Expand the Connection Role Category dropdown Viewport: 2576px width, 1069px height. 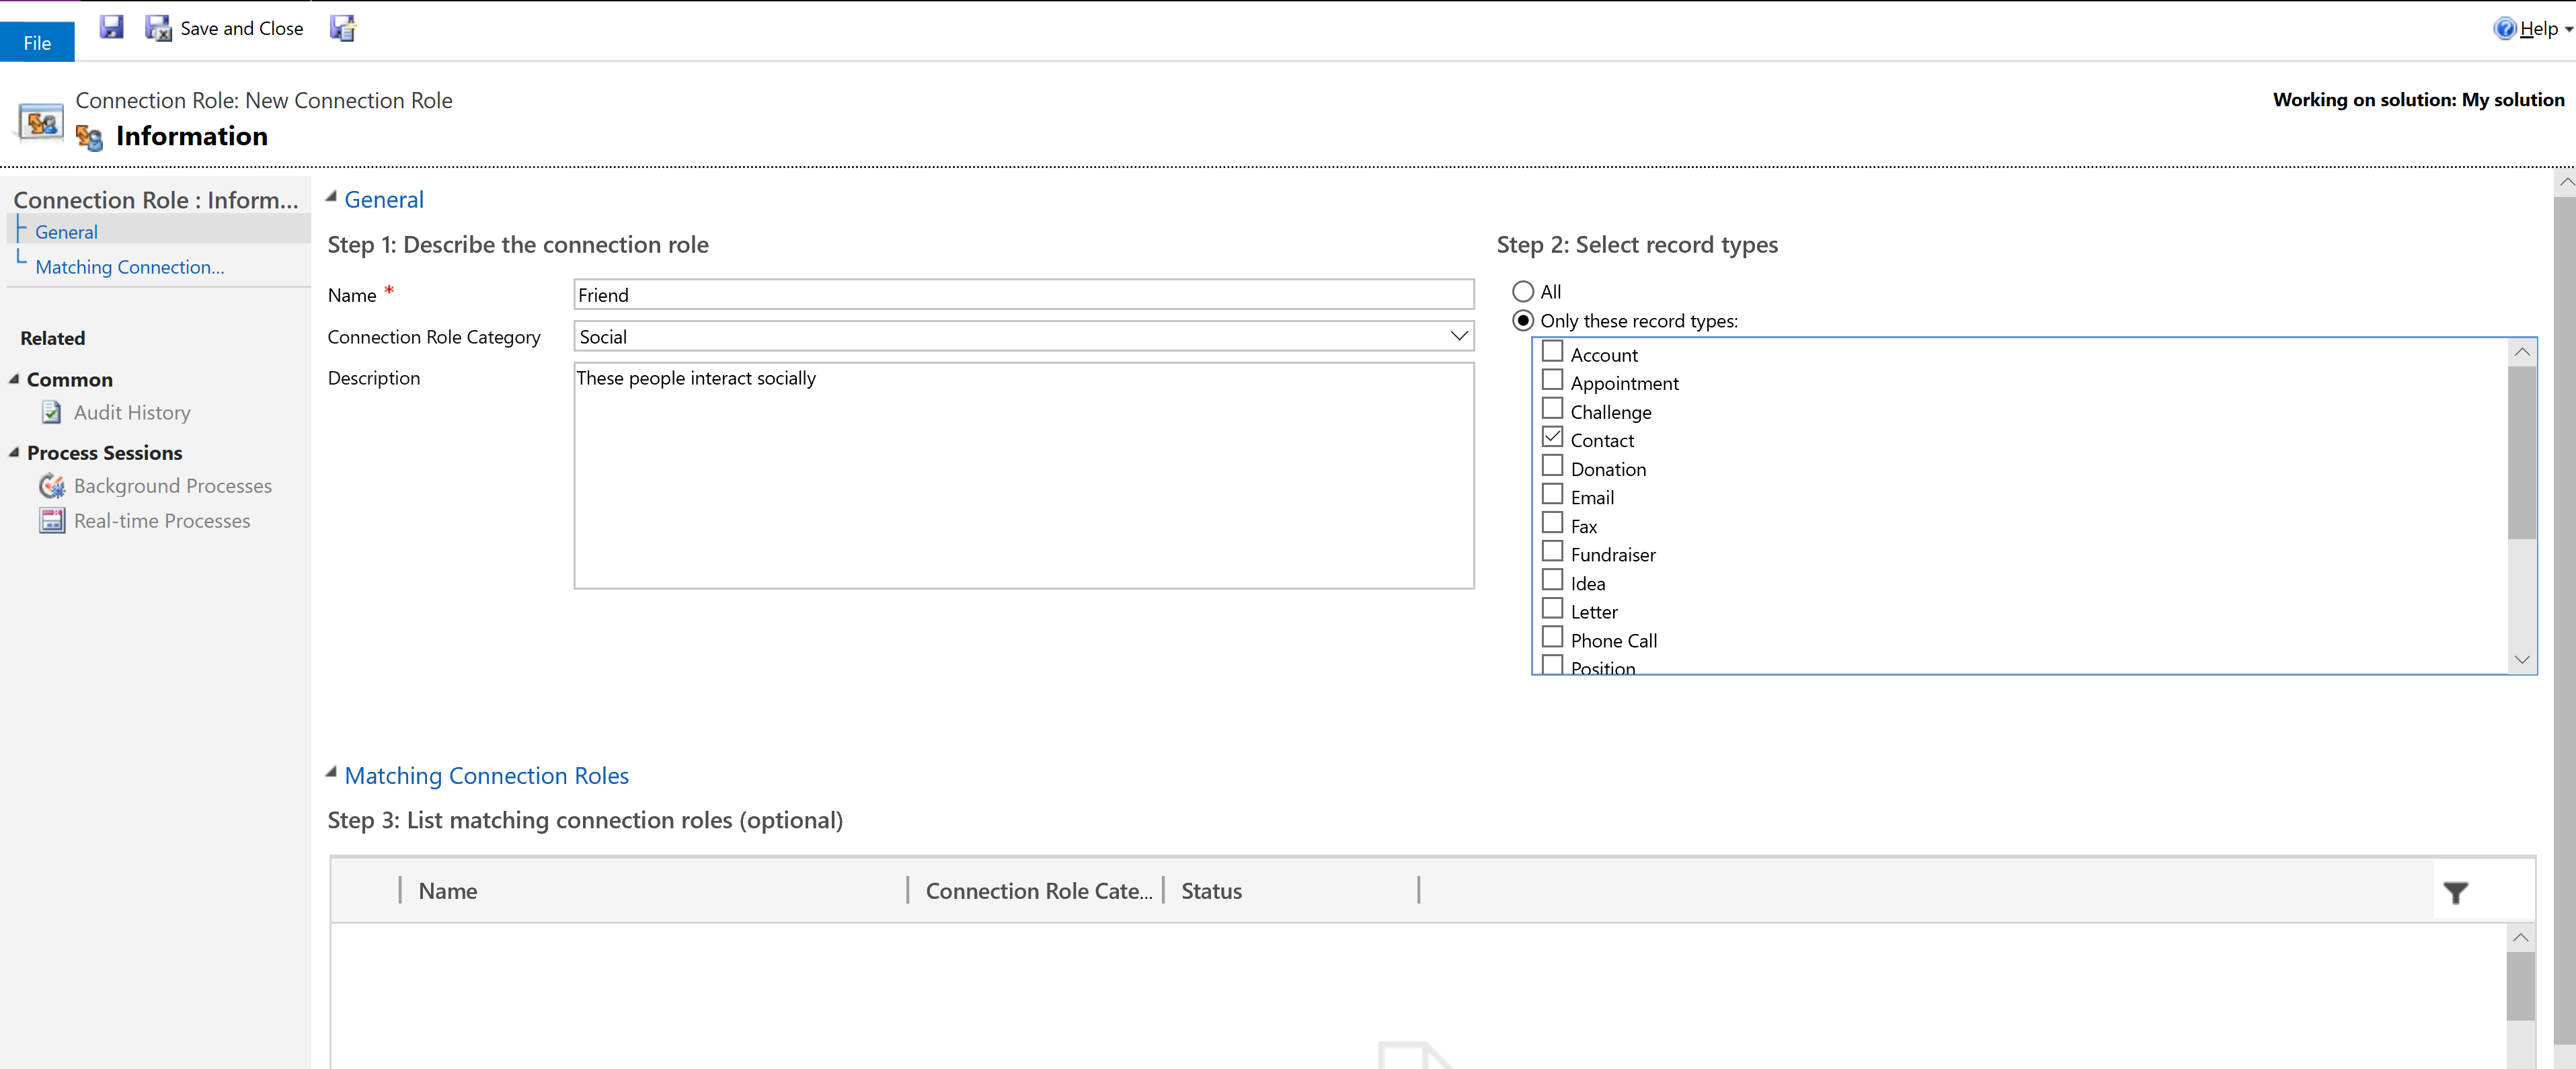[x=1456, y=337]
